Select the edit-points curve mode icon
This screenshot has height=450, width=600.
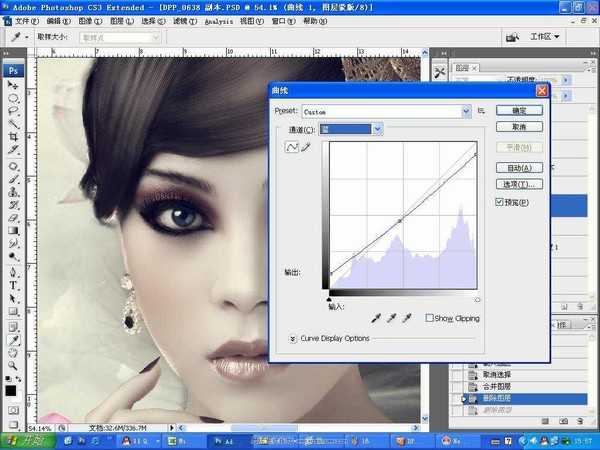click(292, 147)
